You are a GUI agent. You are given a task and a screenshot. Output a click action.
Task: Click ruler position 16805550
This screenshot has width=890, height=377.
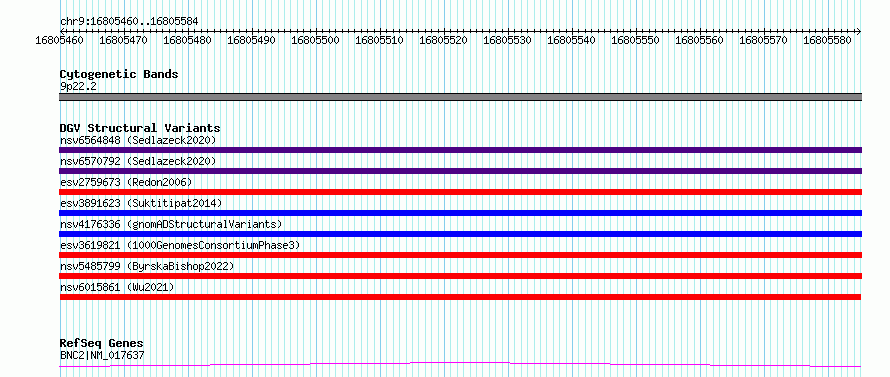[636, 40]
